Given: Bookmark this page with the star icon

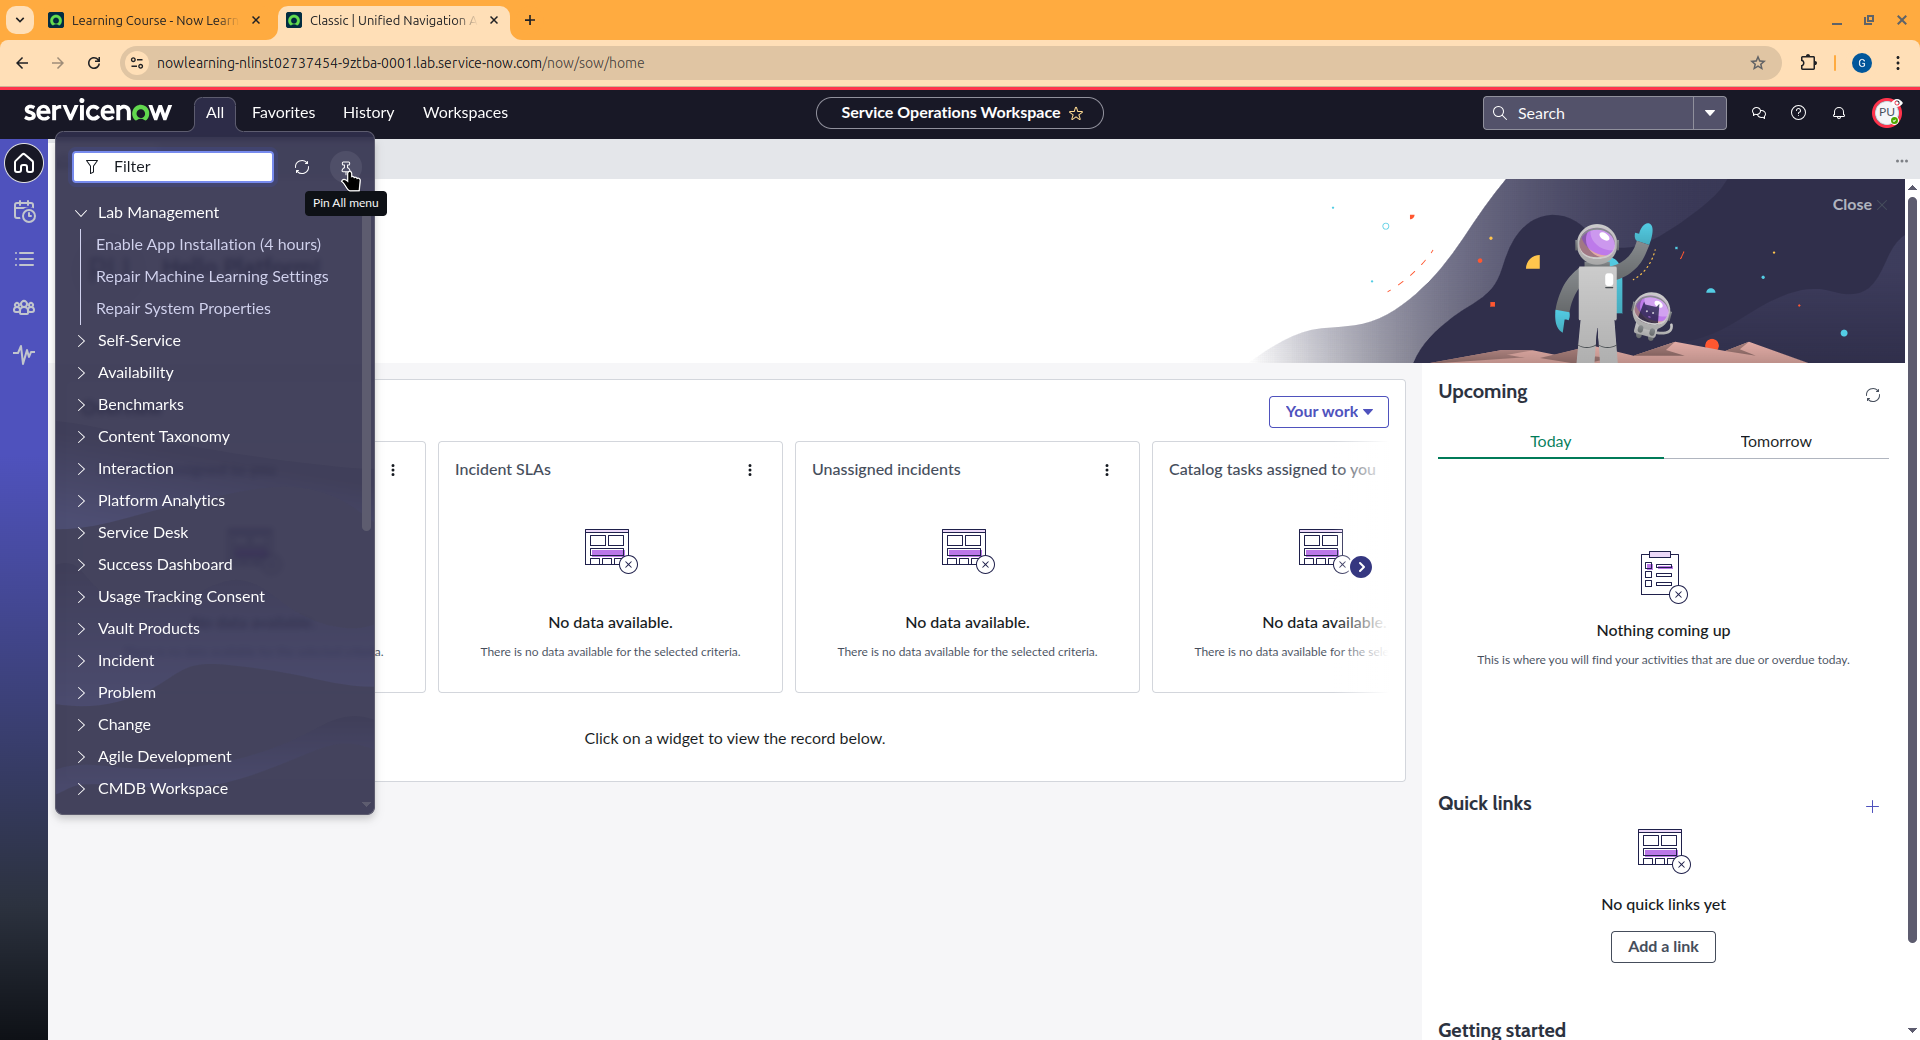Looking at the screenshot, I should 1758,63.
